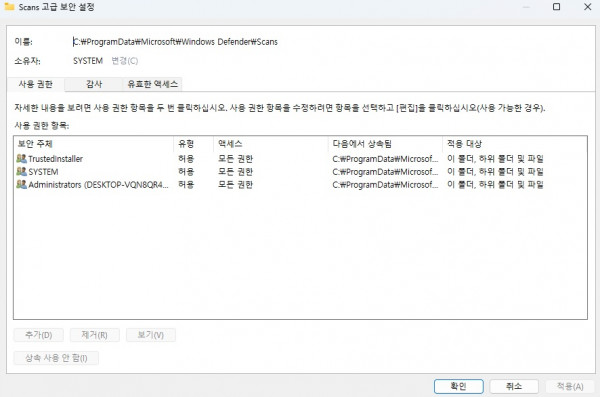Click 허용 type in Administrators row
Viewport: 600px width, 397px height.
click(x=186, y=185)
